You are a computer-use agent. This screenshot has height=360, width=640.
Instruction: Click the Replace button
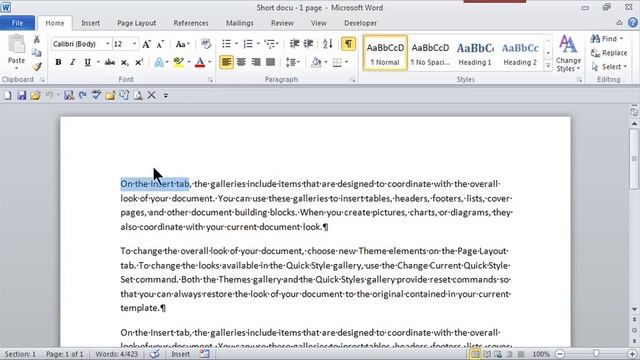coord(609,53)
